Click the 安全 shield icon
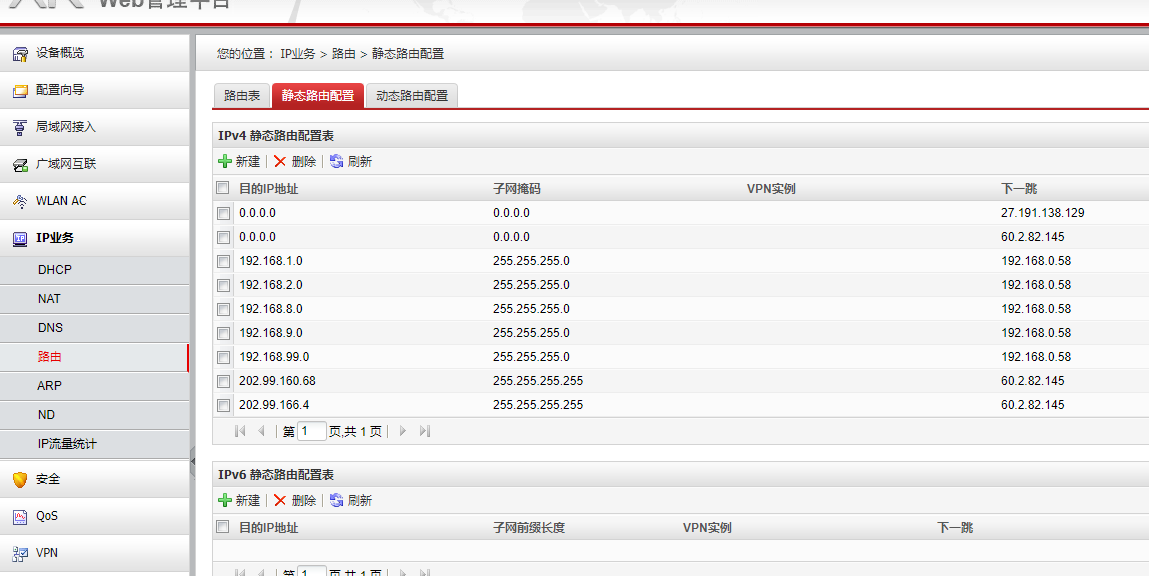Viewport: 1149px width, 576px height. (20, 479)
